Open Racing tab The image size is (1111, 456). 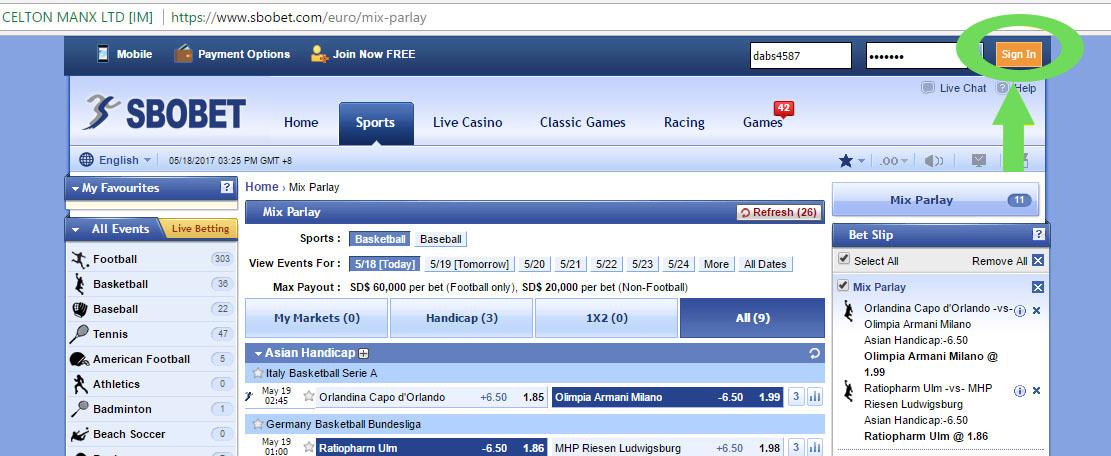pyautogui.click(x=684, y=122)
